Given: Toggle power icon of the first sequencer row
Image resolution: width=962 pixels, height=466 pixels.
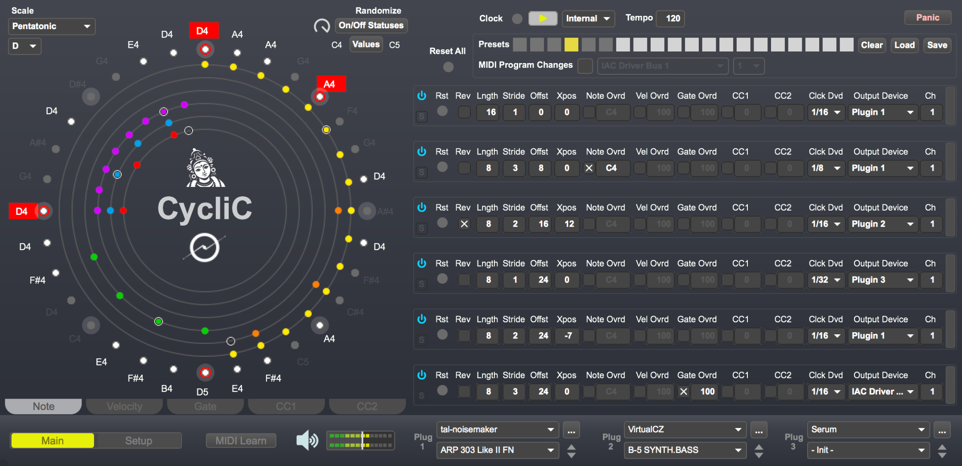Looking at the screenshot, I should pos(422,96).
